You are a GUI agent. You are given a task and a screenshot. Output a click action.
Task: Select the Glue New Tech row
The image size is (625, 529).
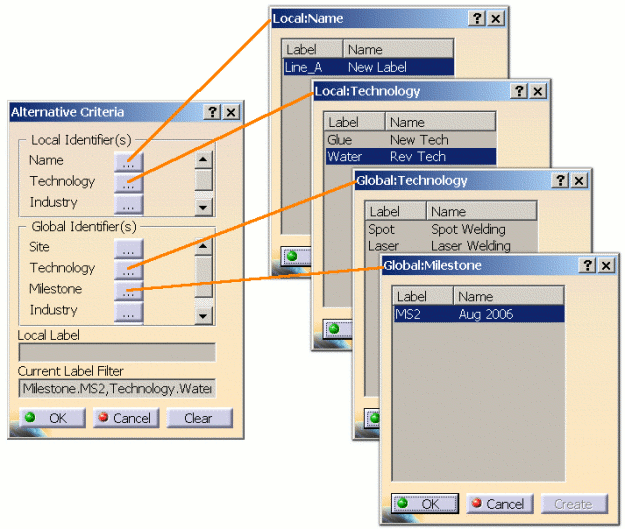click(x=410, y=140)
